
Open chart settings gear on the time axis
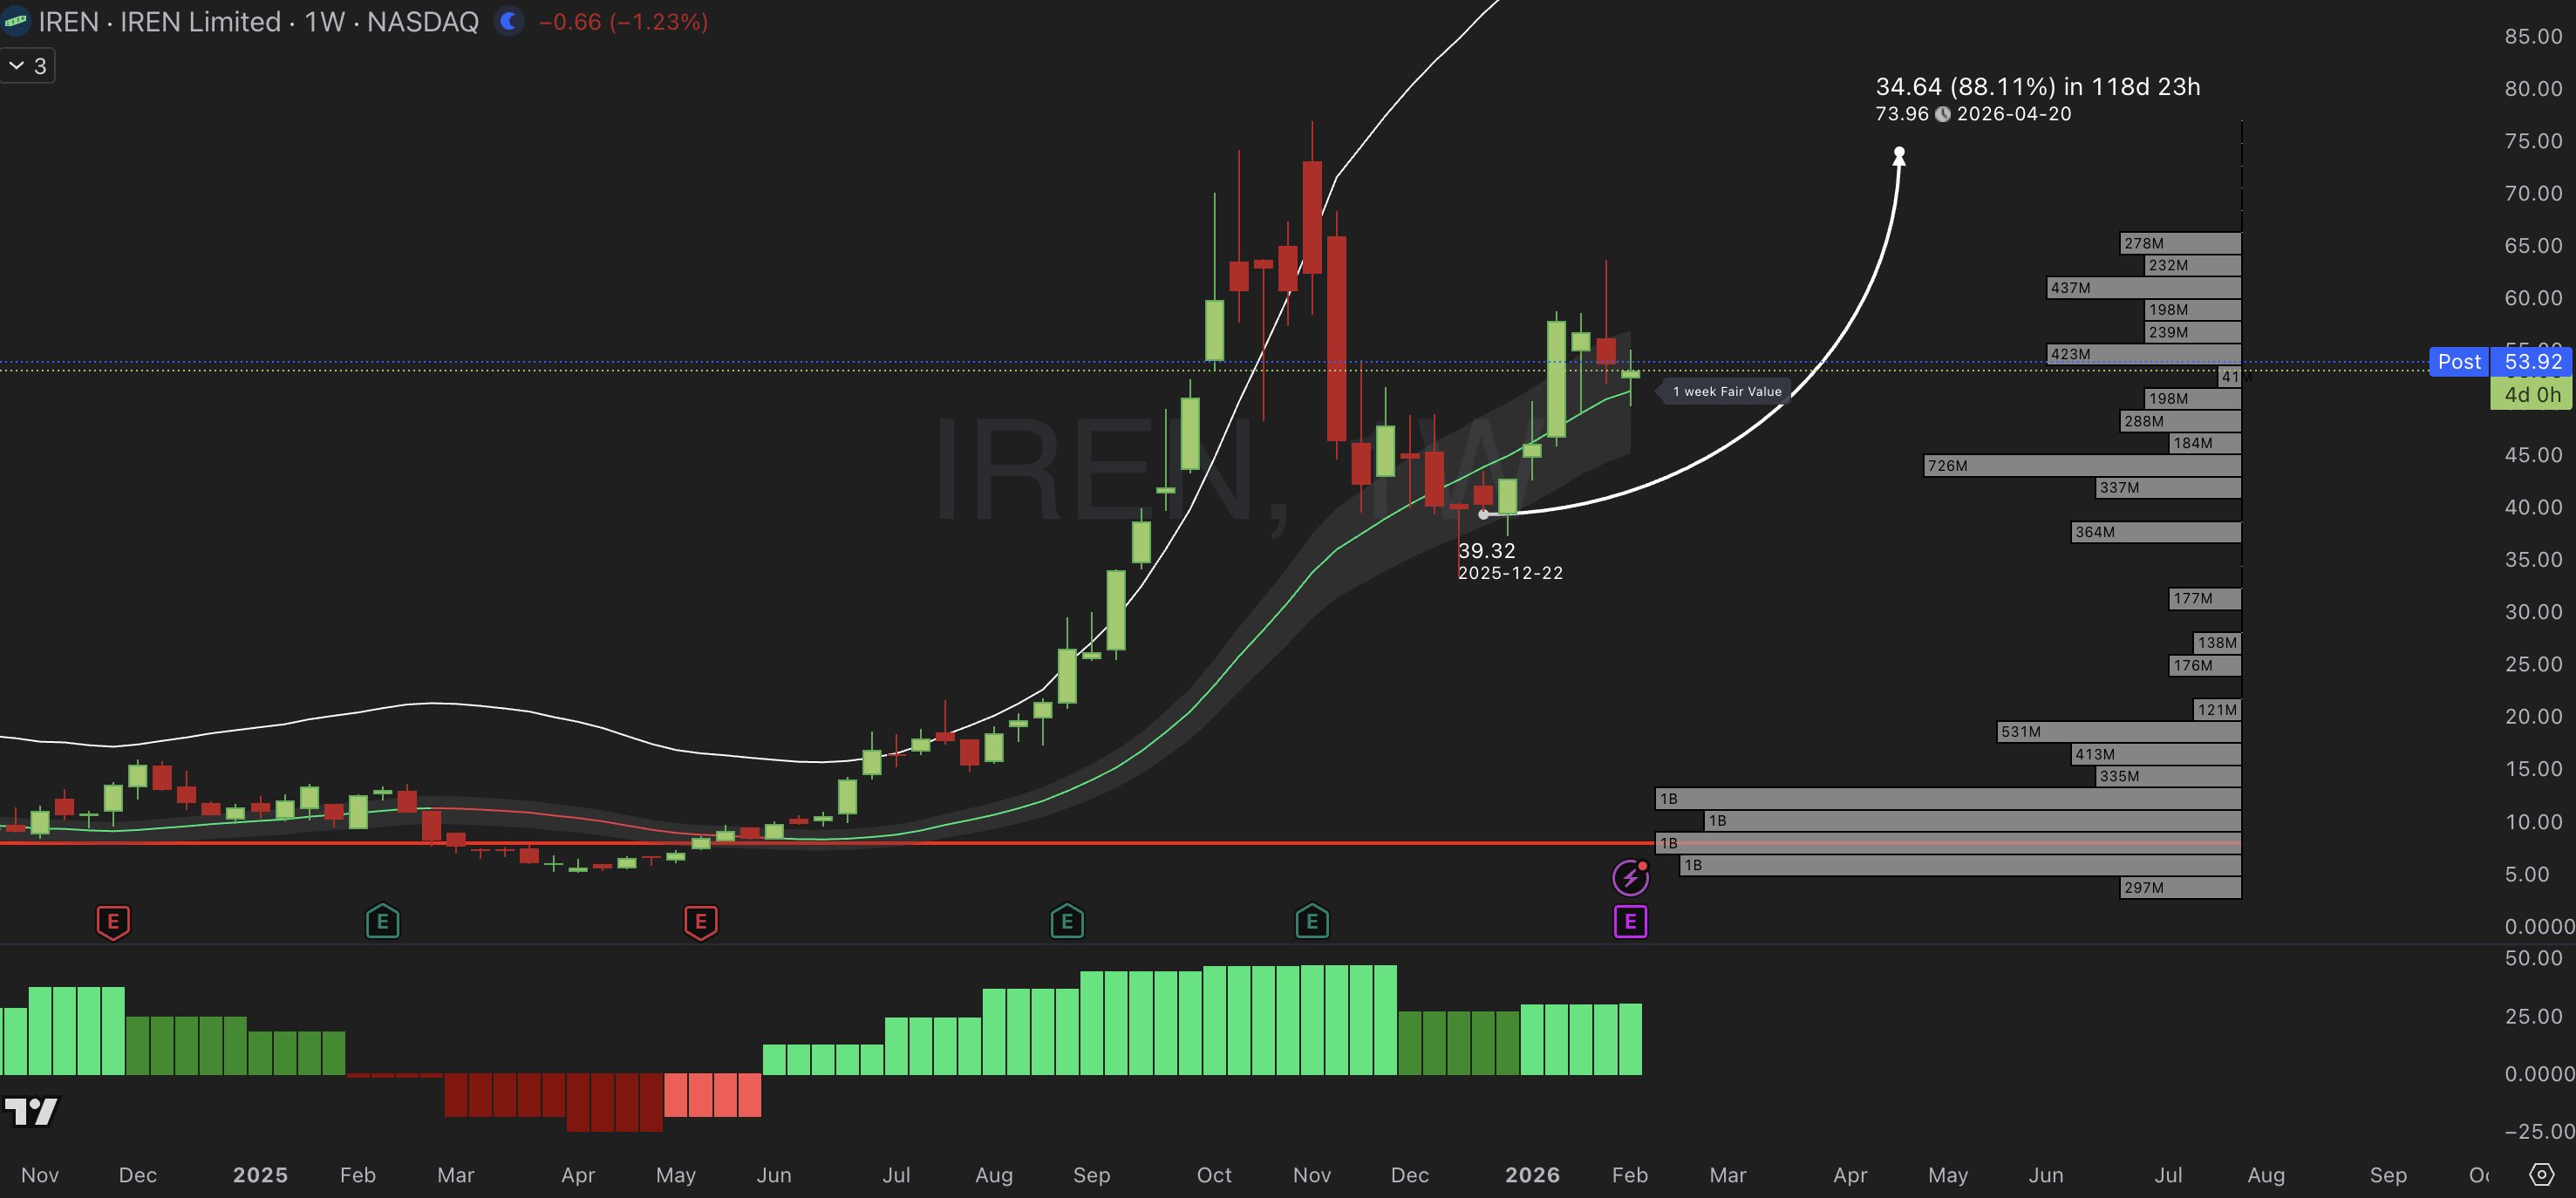[x=2541, y=1174]
